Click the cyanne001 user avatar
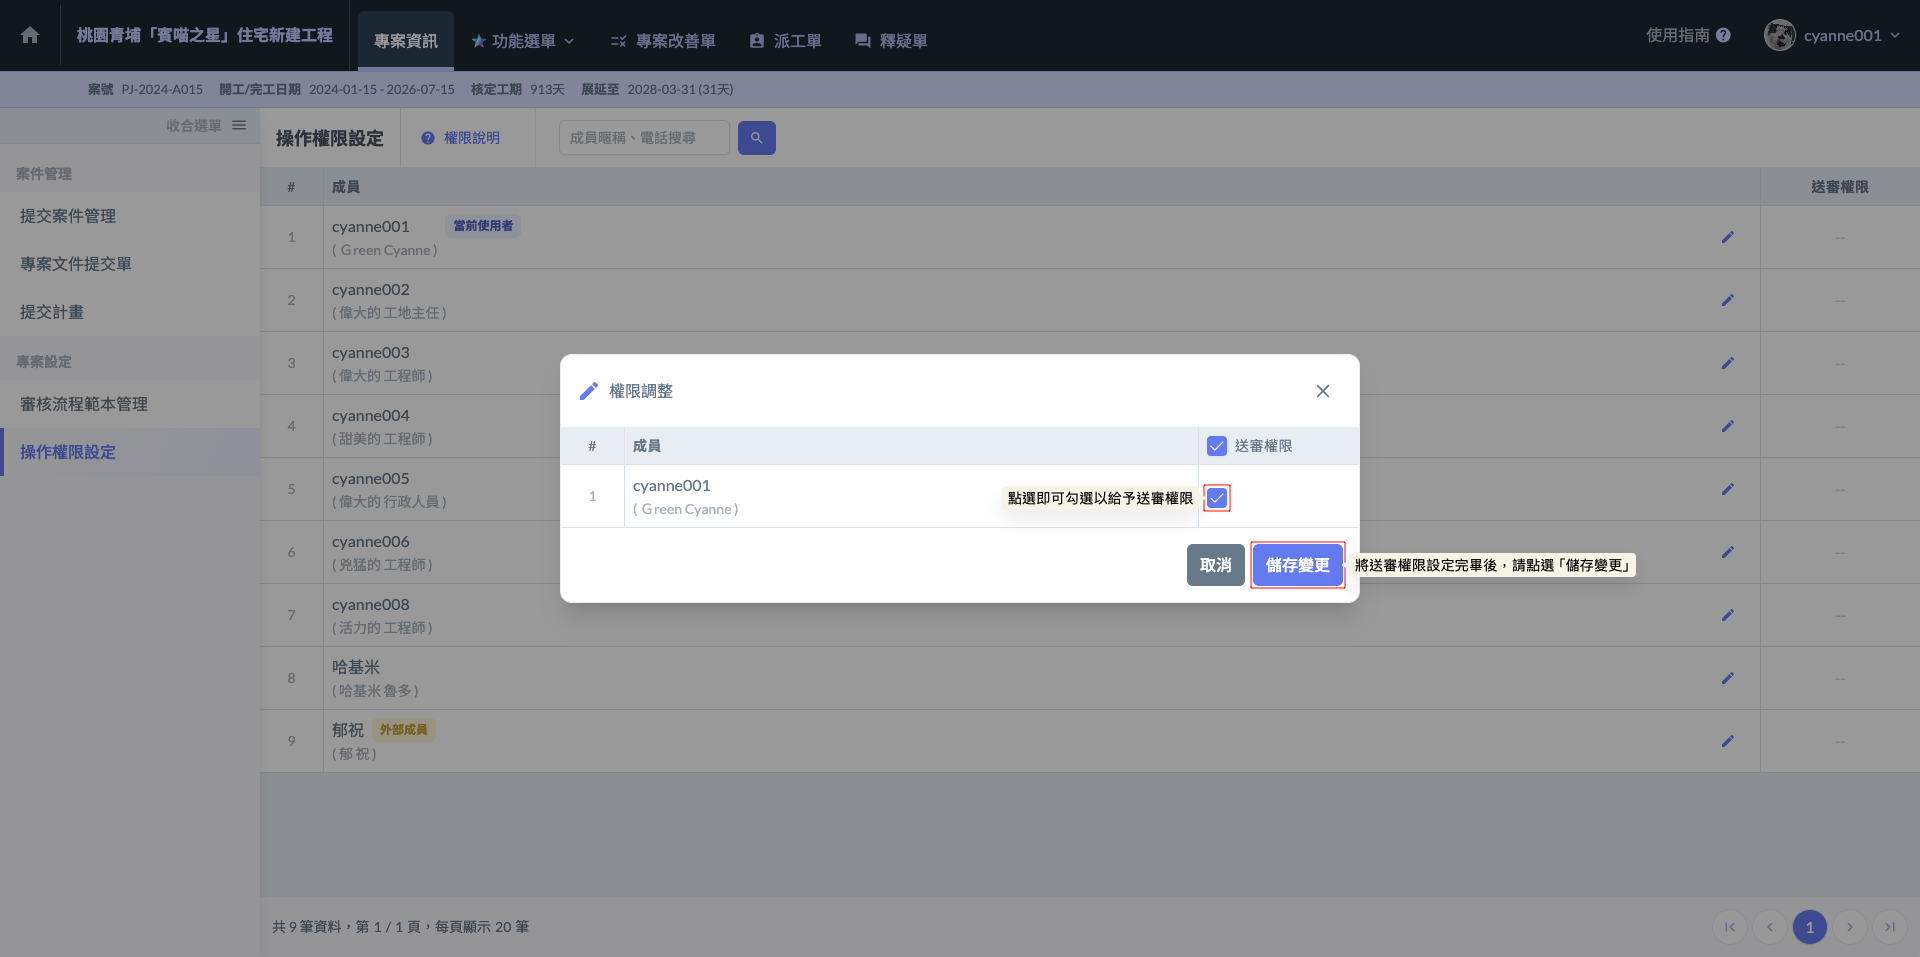Viewport: 1920px width, 957px height. pyautogui.click(x=1780, y=35)
